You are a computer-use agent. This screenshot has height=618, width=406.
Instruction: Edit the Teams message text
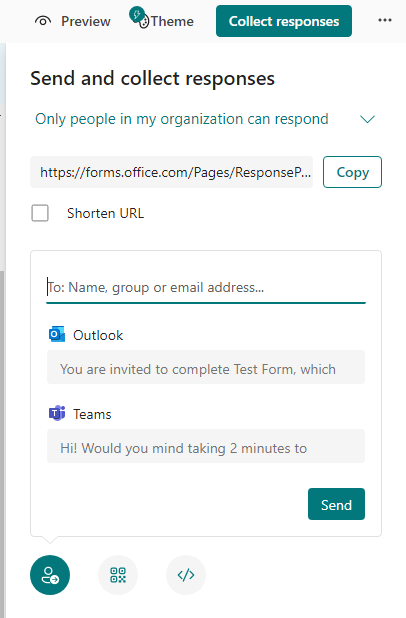tap(206, 446)
